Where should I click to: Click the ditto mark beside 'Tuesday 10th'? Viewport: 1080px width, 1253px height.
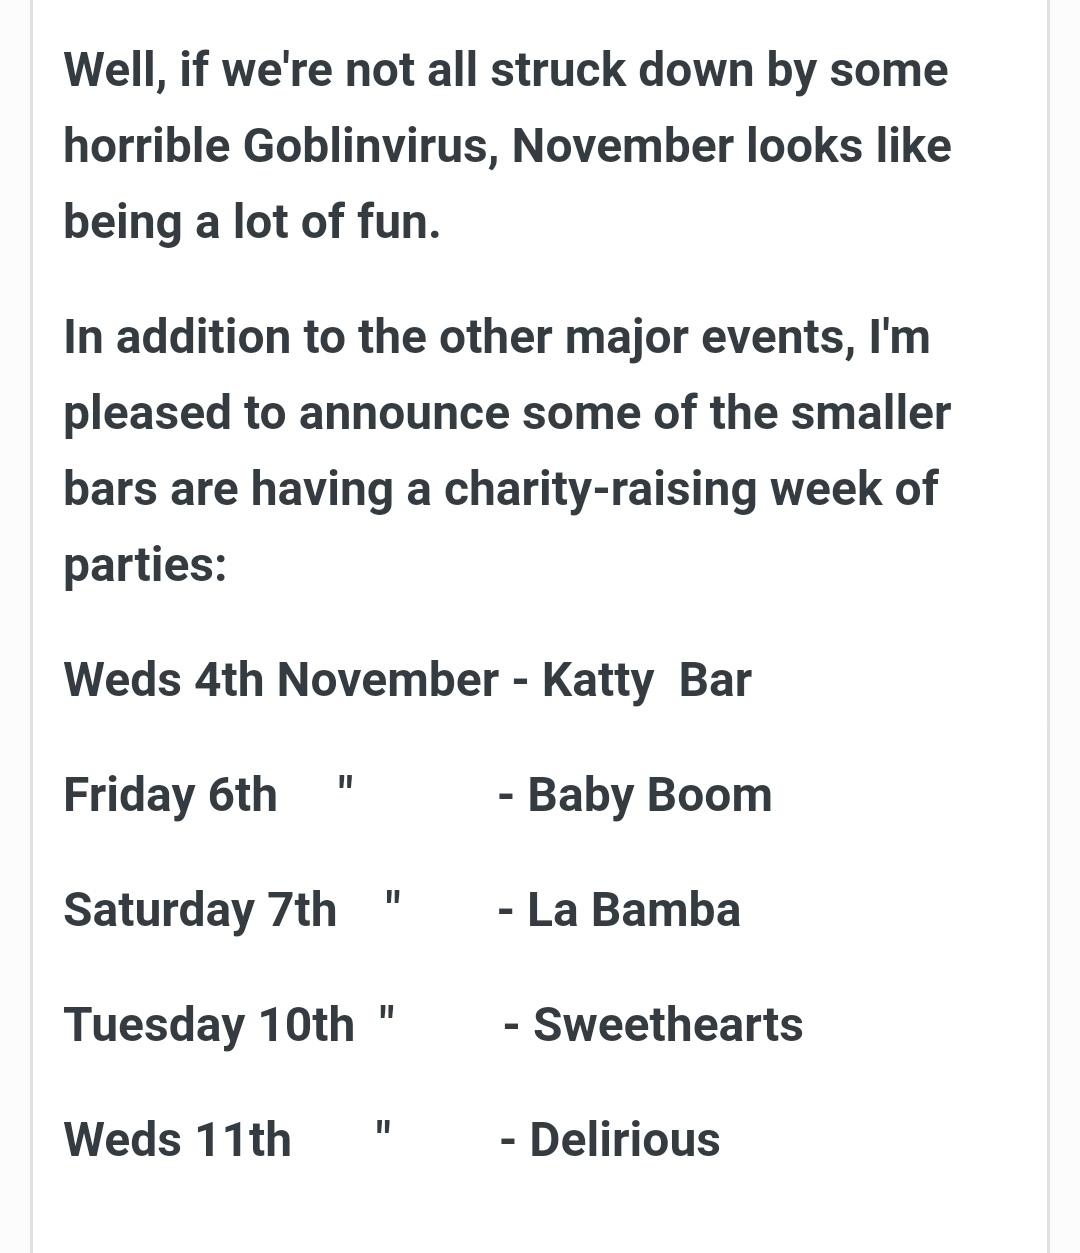(x=387, y=1014)
